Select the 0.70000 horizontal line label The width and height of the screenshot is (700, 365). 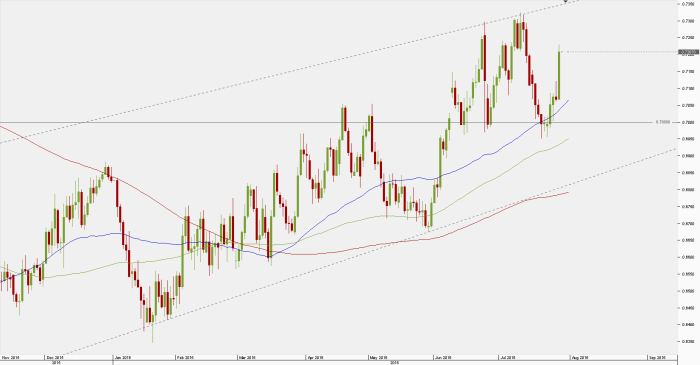[663, 122]
